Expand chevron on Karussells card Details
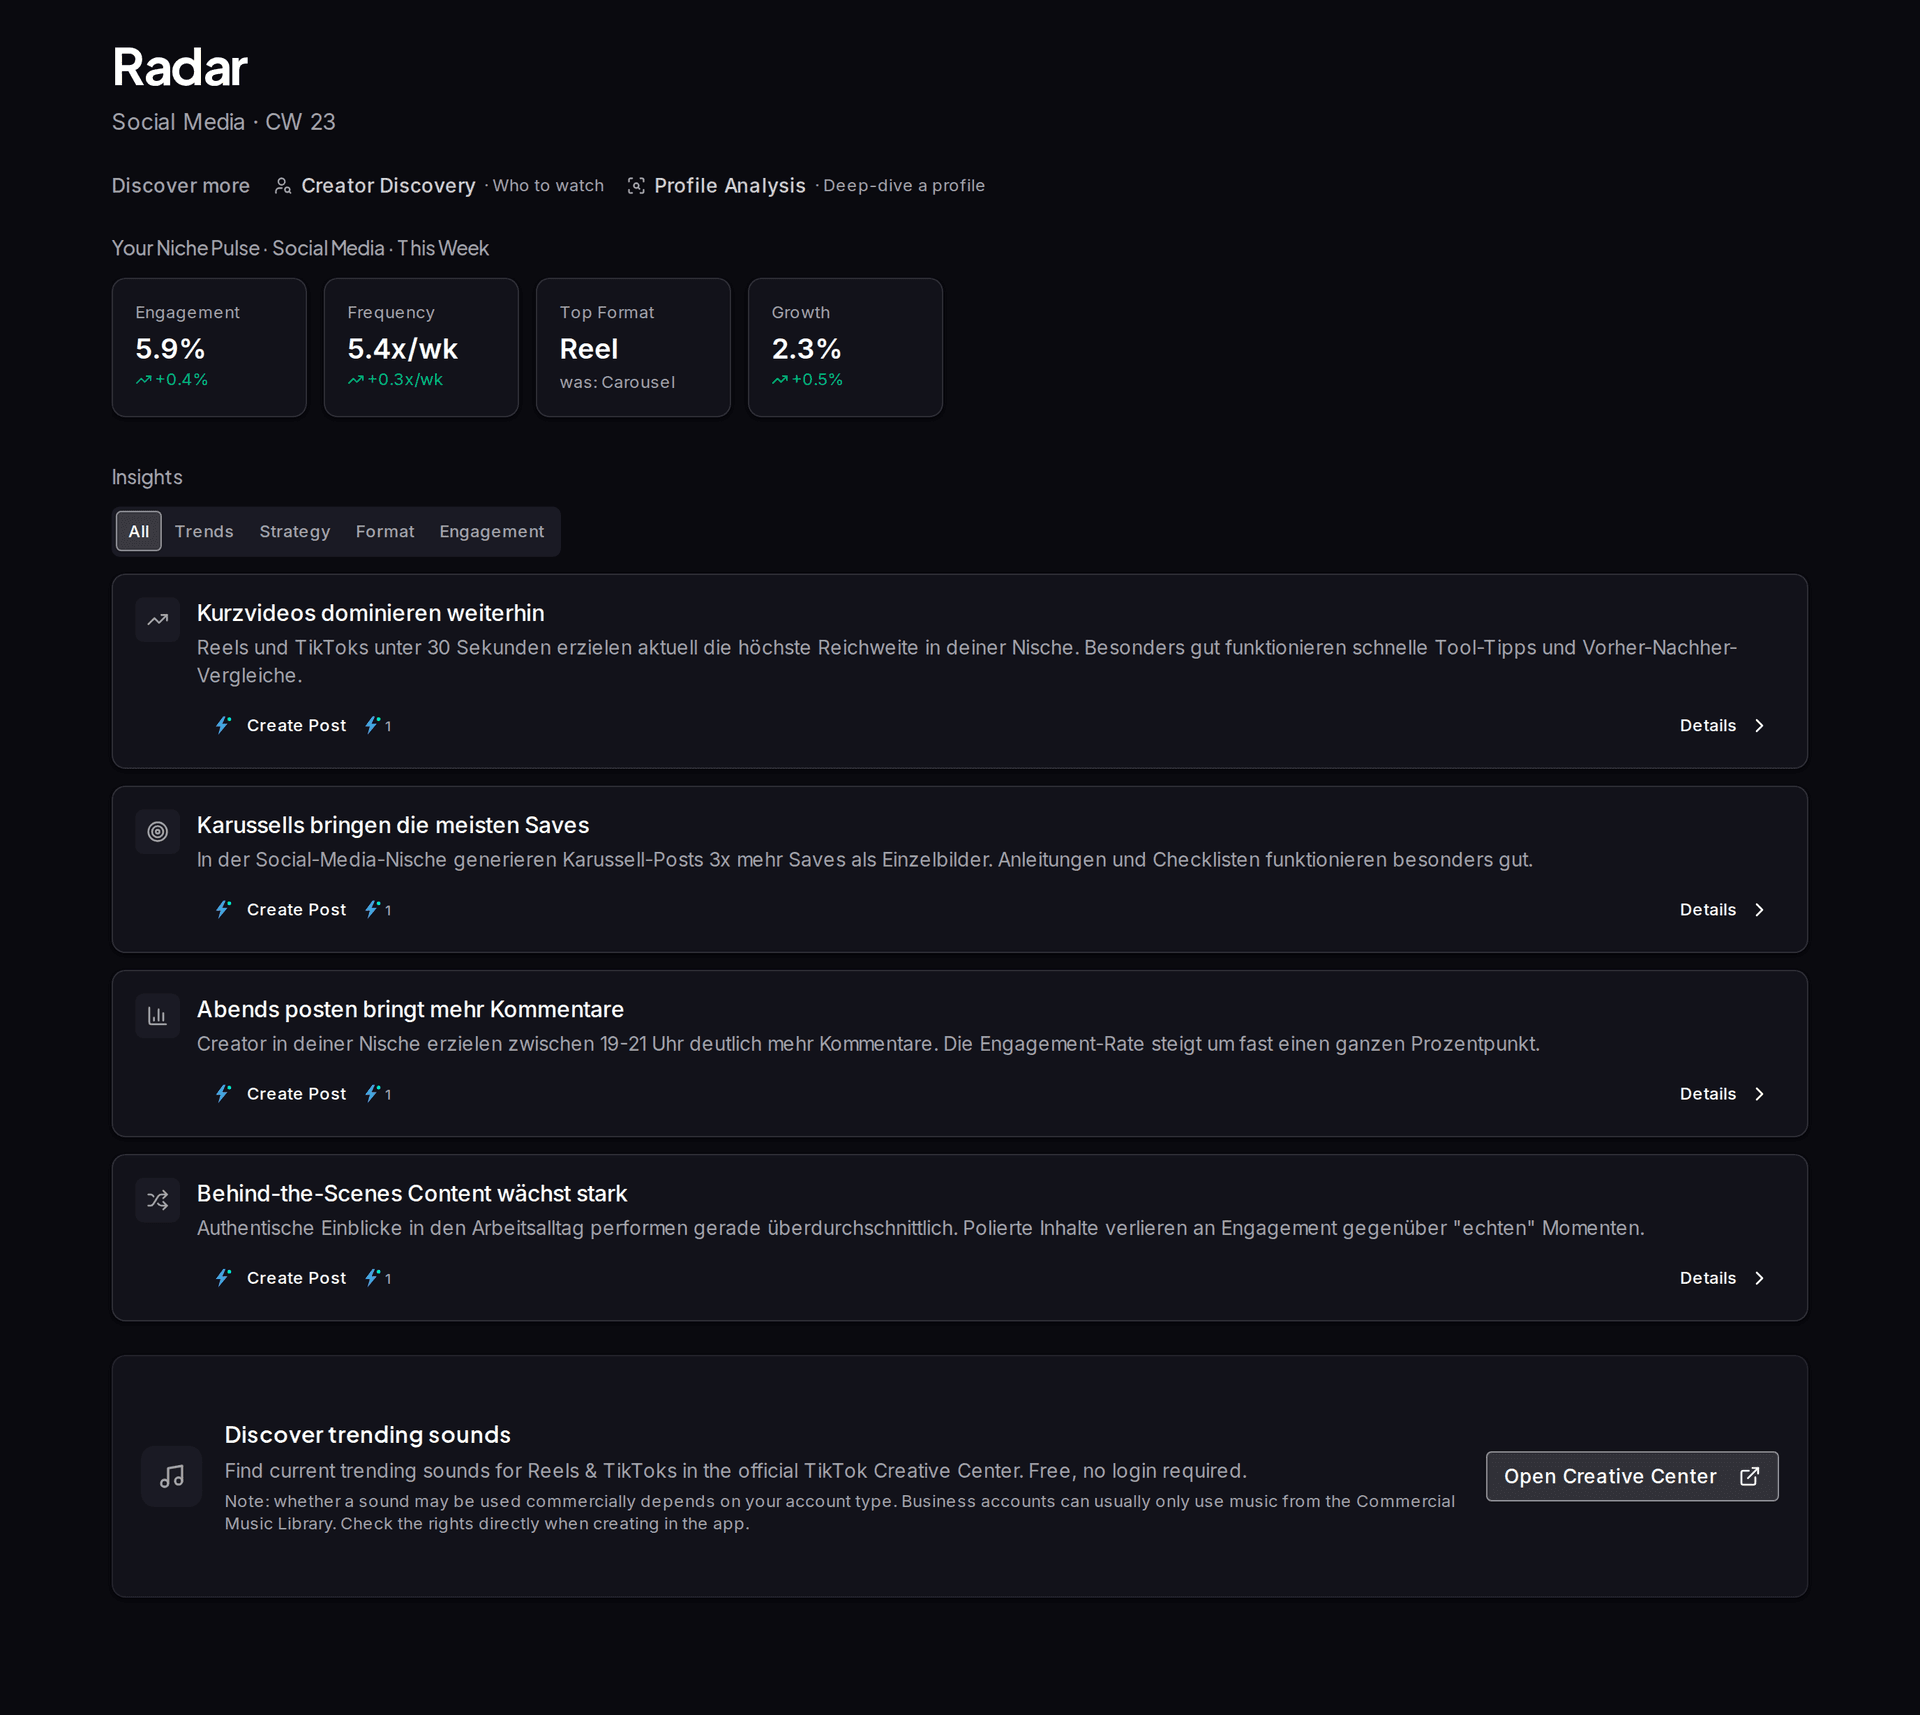1920x1715 pixels. pyautogui.click(x=1760, y=910)
